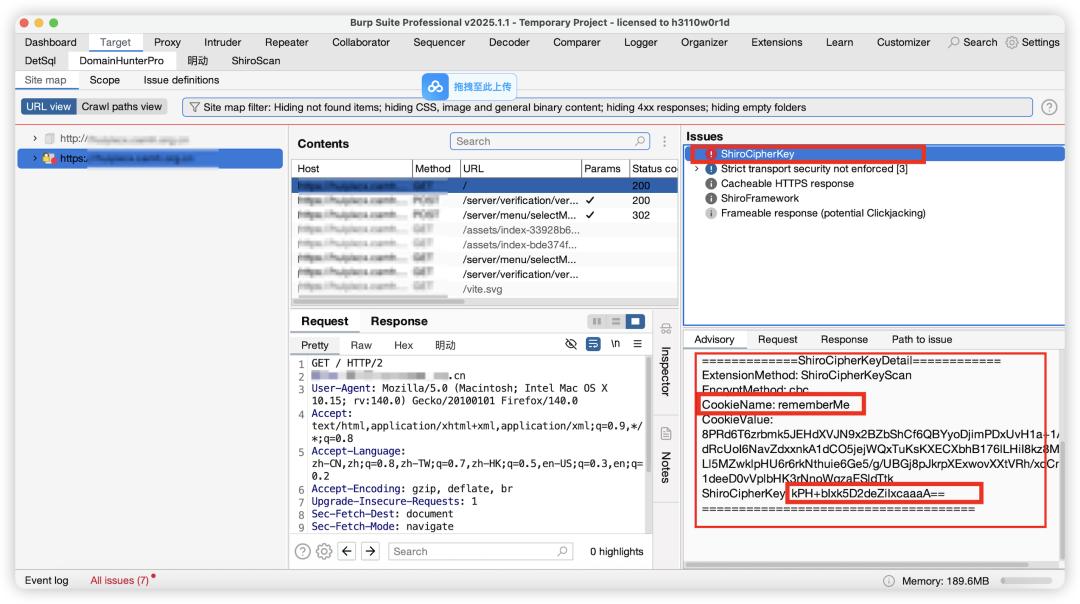Click the site map filter bar
This screenshot has width=1080, height=604.
pyautogui.click(x=607, y=107)
